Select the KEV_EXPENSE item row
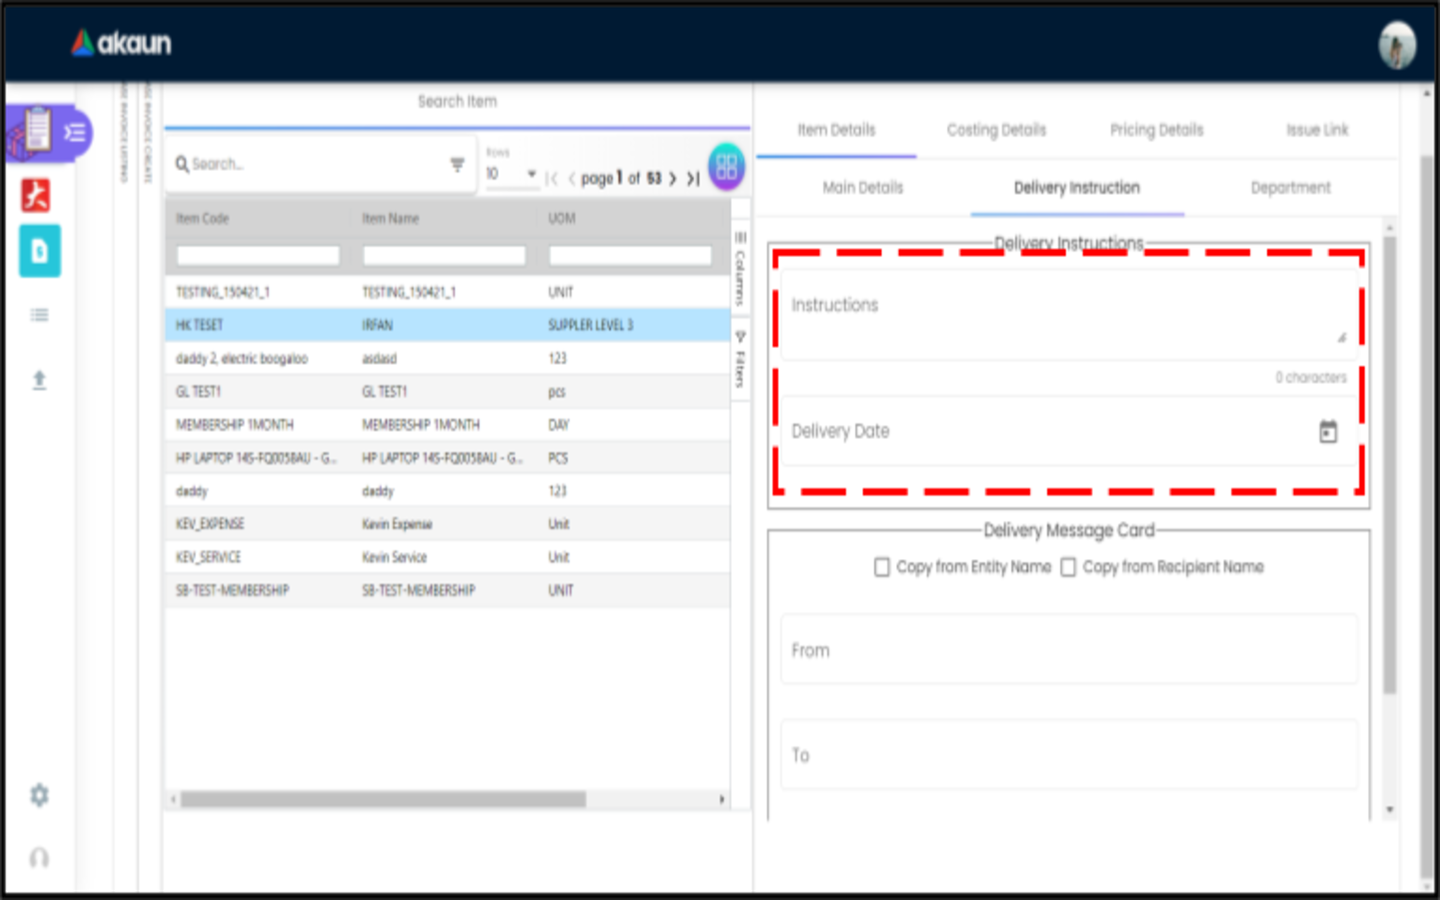Image resolution: width=1440 pixels, height=900 pixels. 447,523
